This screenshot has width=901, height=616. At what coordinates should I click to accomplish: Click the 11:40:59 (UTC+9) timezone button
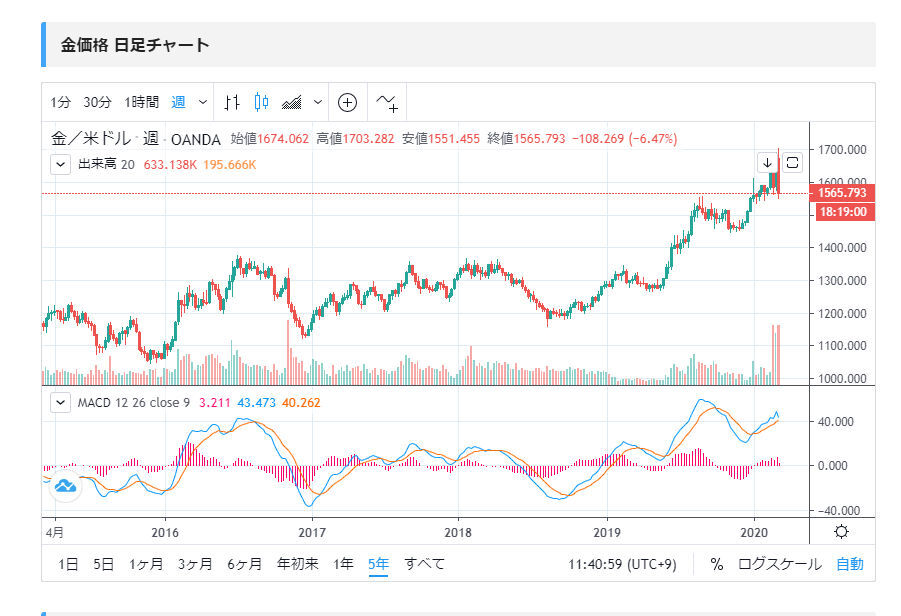pos(623,564)
